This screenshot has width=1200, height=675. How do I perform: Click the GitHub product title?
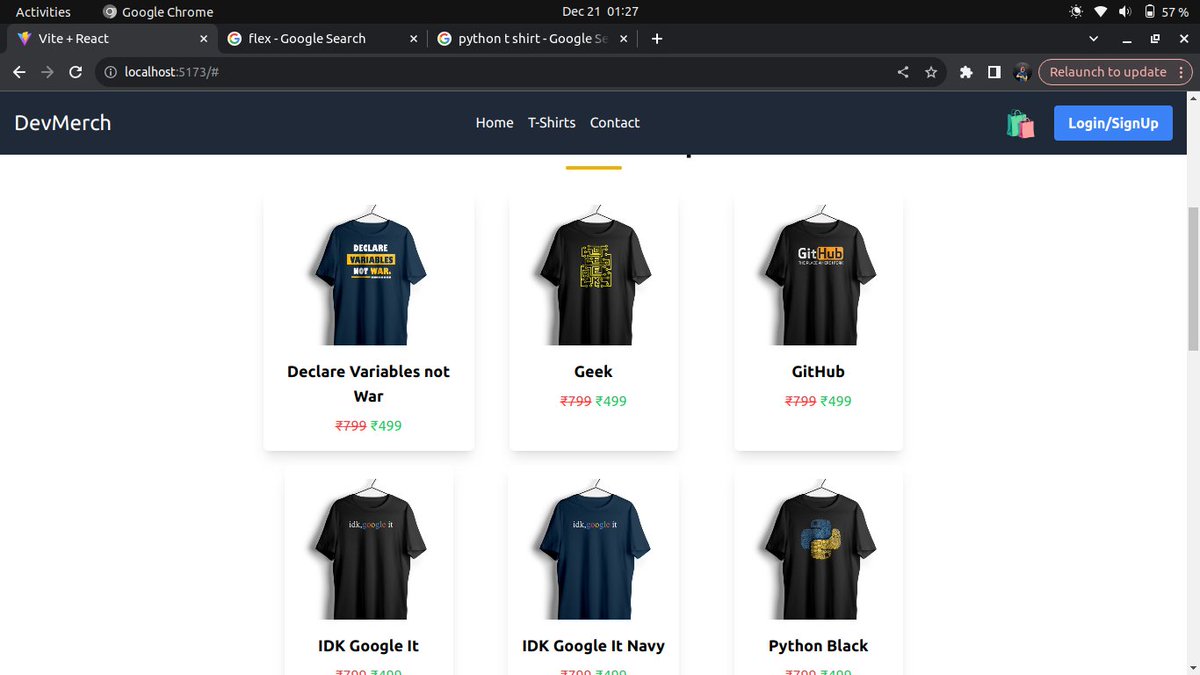818,372
